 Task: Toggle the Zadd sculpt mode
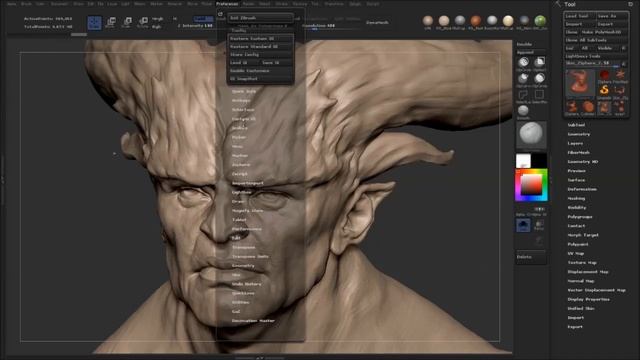tap(203, 19)
